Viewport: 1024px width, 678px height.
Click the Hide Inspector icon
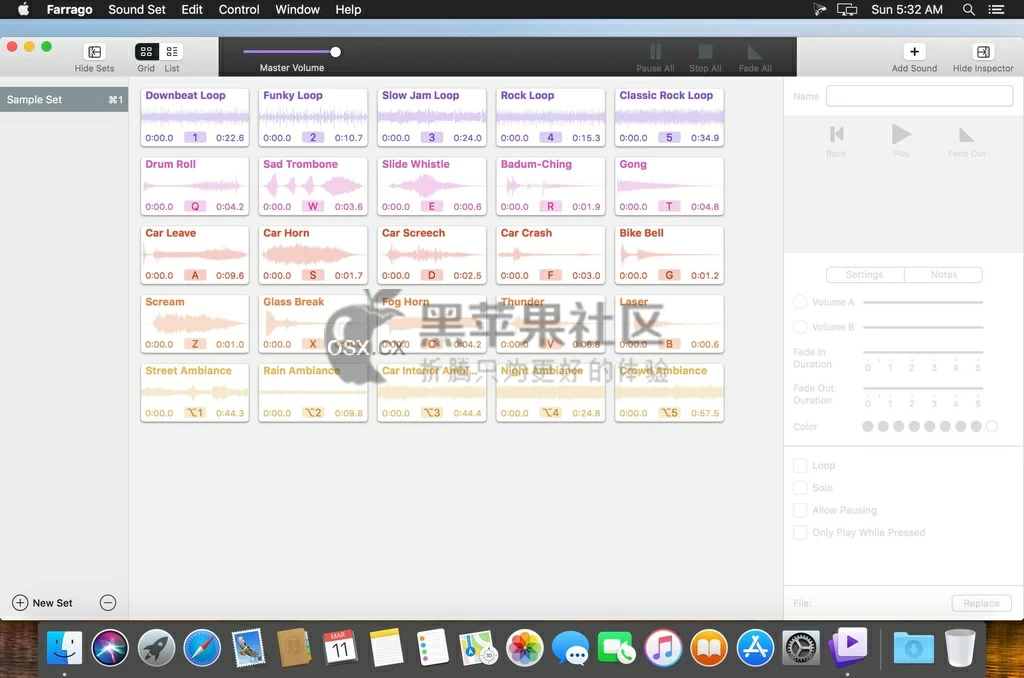pos(983,52)
